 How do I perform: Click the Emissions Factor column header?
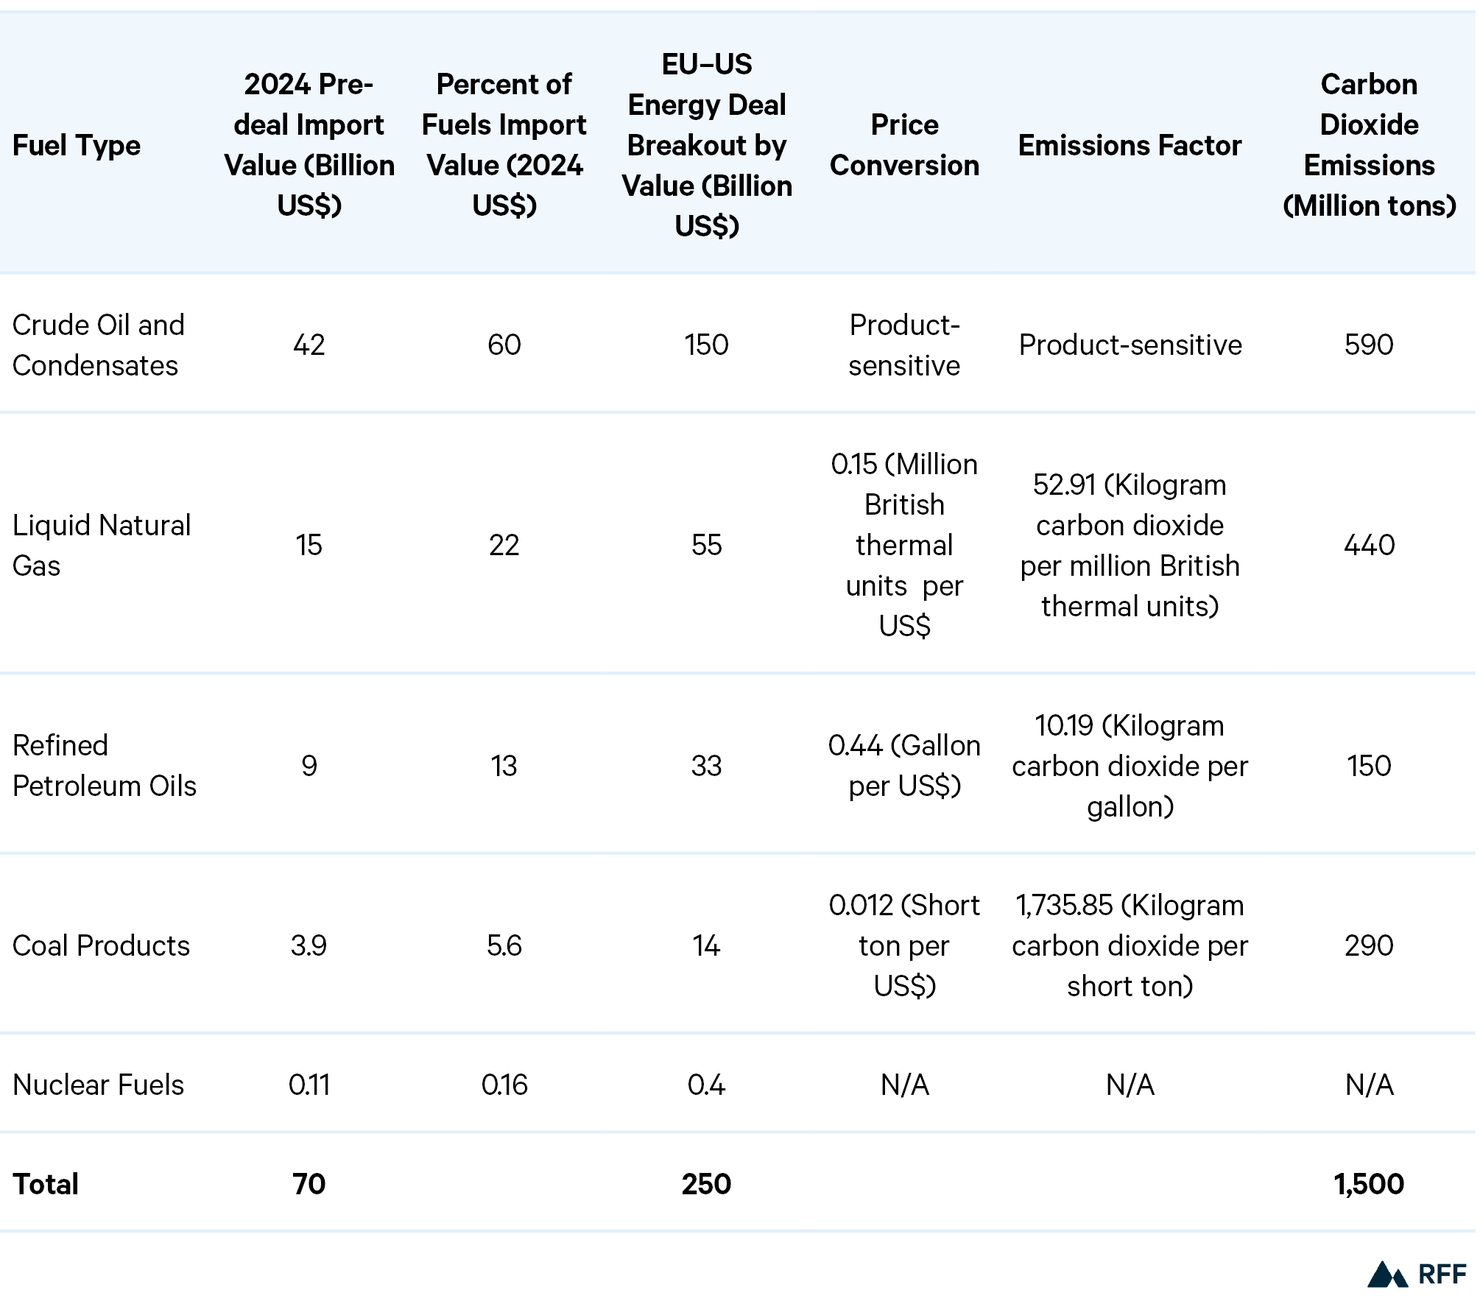[1129, 145]
